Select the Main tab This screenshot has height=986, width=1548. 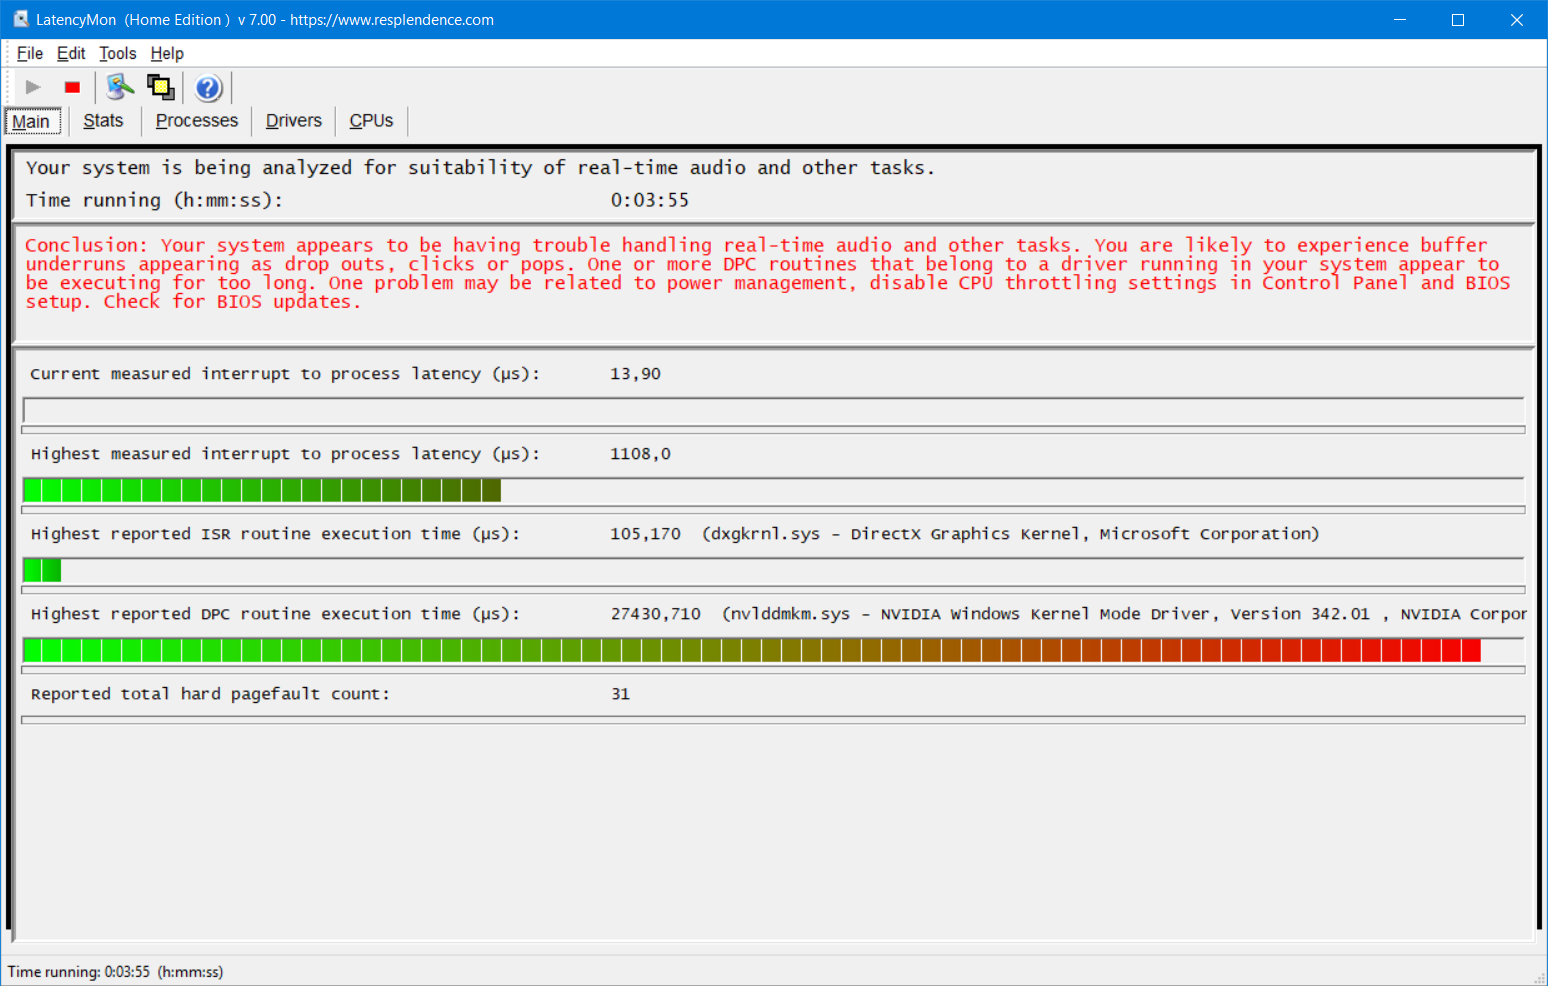31,122
